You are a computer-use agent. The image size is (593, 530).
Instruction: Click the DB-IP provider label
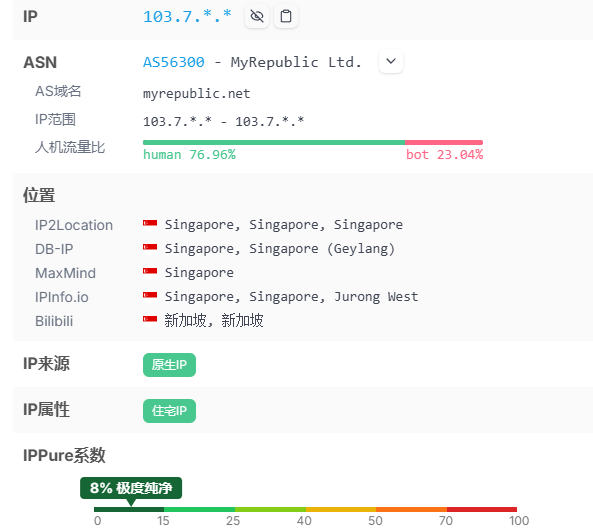click(54, 249)
